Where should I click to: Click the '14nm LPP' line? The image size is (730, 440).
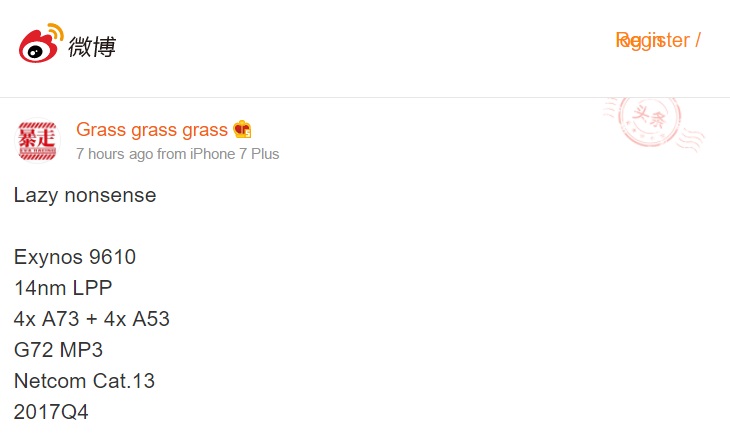(63, 288)
